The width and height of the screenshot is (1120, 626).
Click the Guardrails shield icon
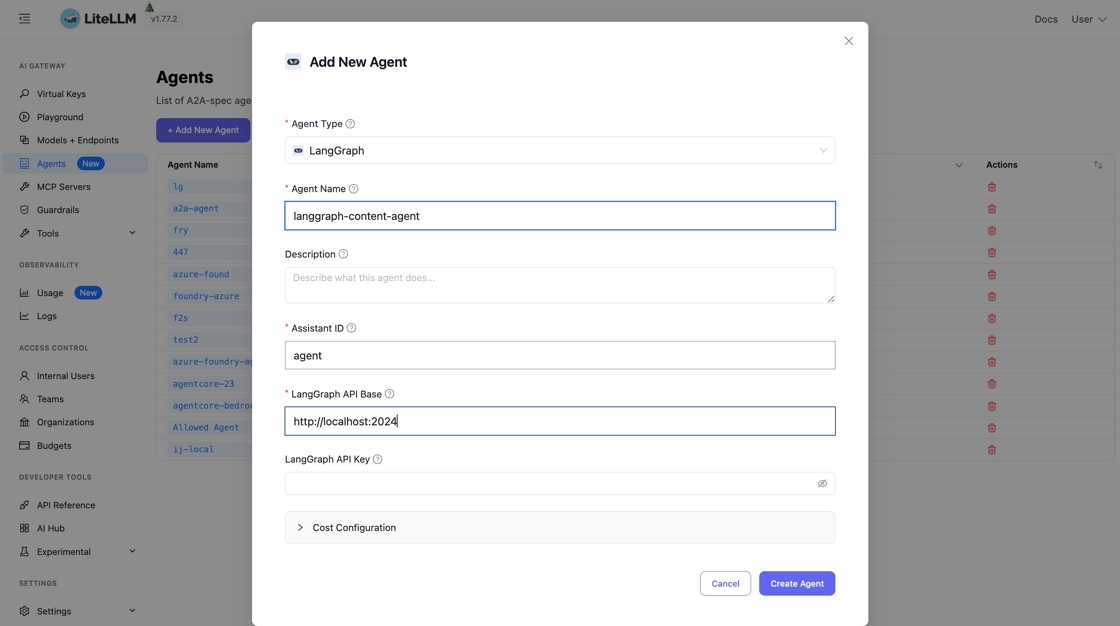[24, 209]
